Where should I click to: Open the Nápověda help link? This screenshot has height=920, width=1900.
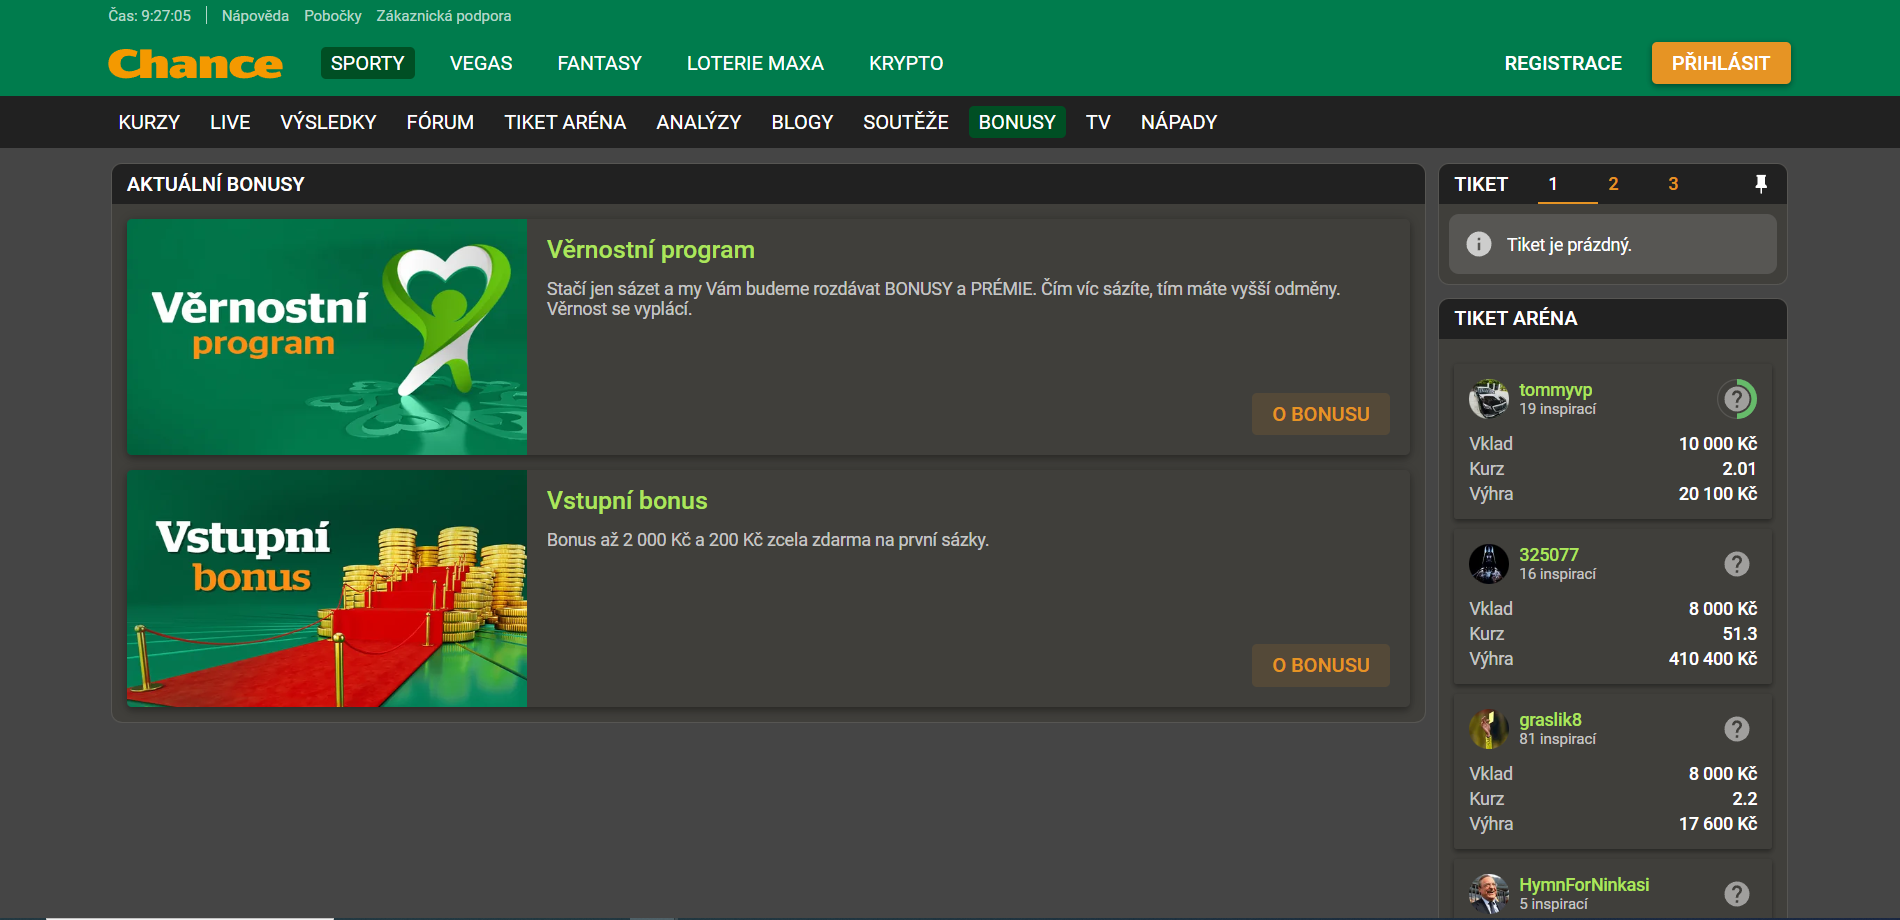click(255, 16)
